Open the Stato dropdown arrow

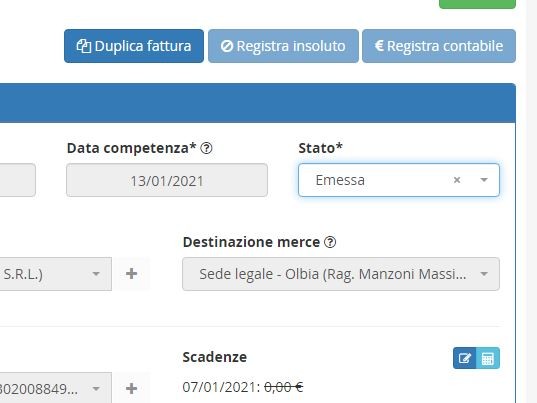[484, 180]
